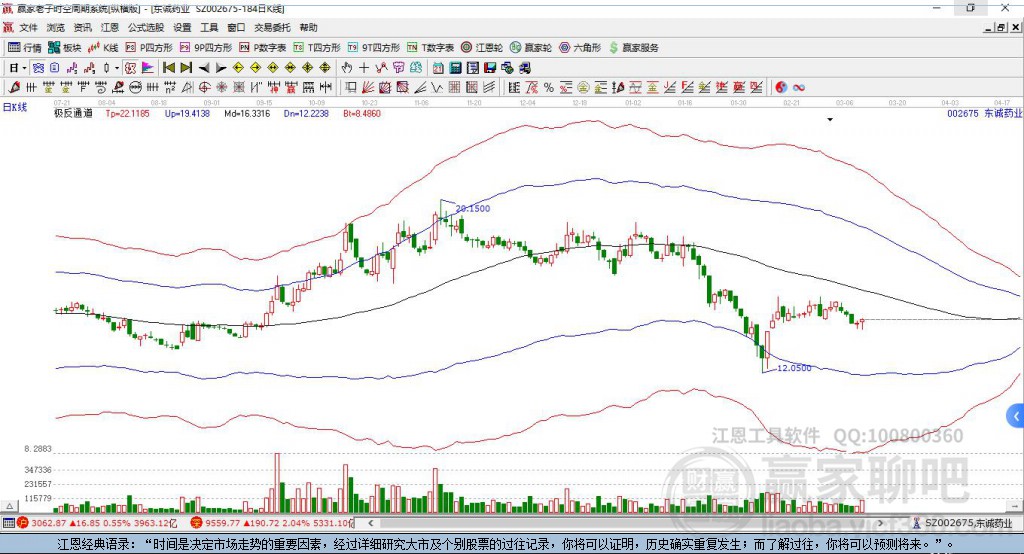Click the Bt=8.4860 indicator value
Screen dimensions: 1024x554
click(362, 113)
